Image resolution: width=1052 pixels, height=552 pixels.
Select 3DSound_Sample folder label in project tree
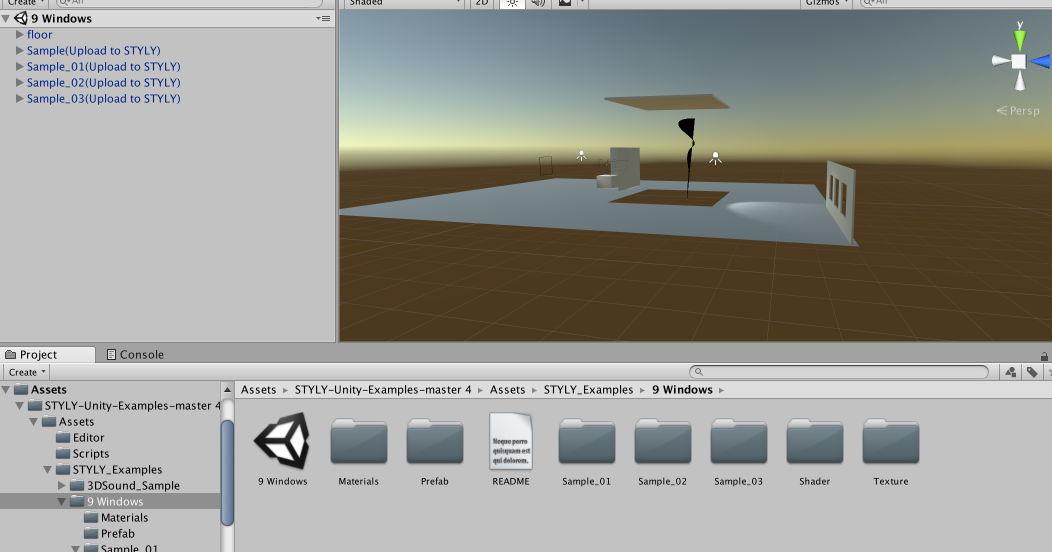tap(134, 486)
